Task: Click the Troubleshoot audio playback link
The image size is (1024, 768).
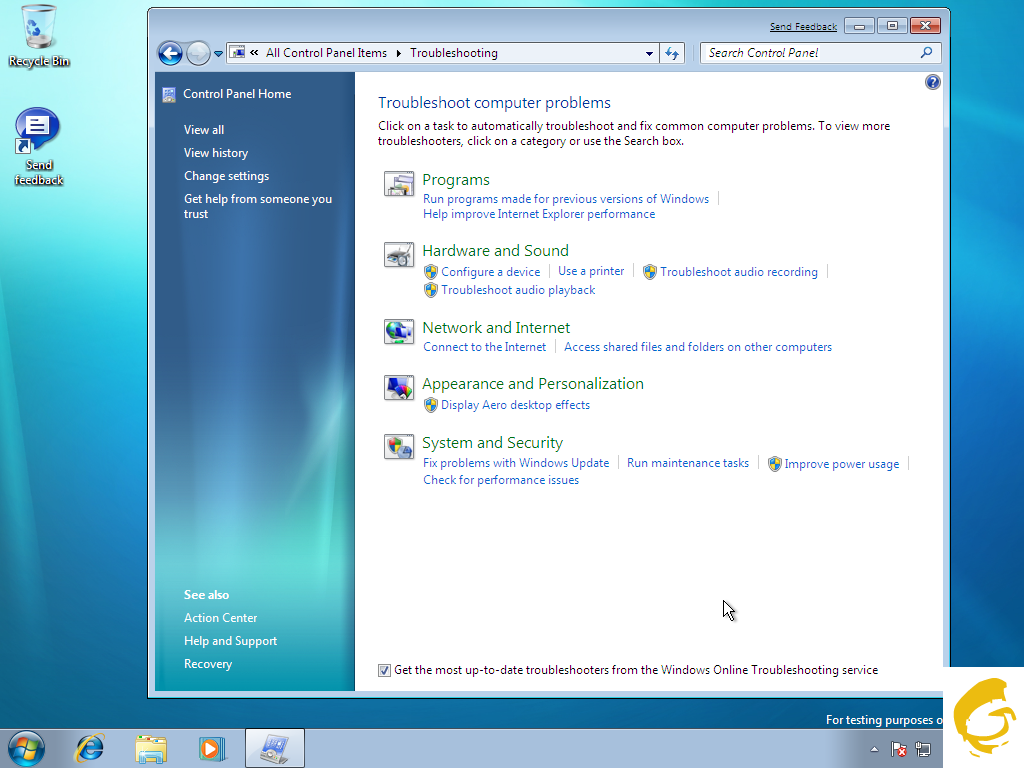Action: click(518, 290)
